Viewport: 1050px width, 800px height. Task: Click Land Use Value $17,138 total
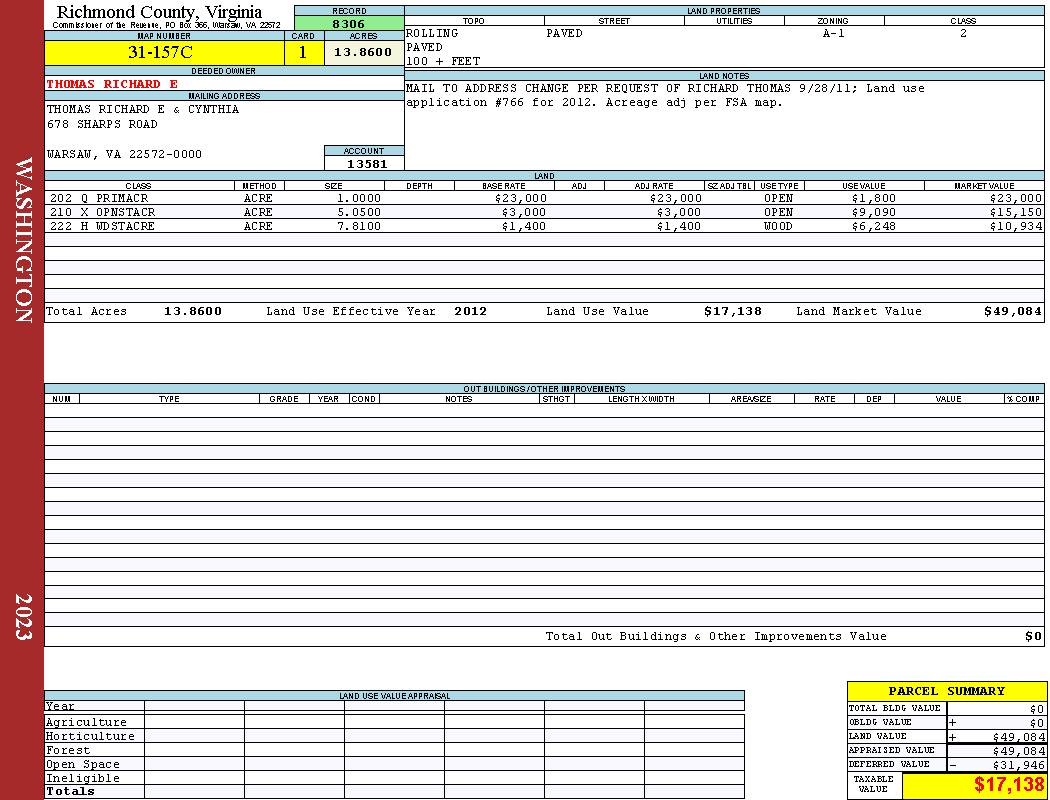click(x=733, y=311)
